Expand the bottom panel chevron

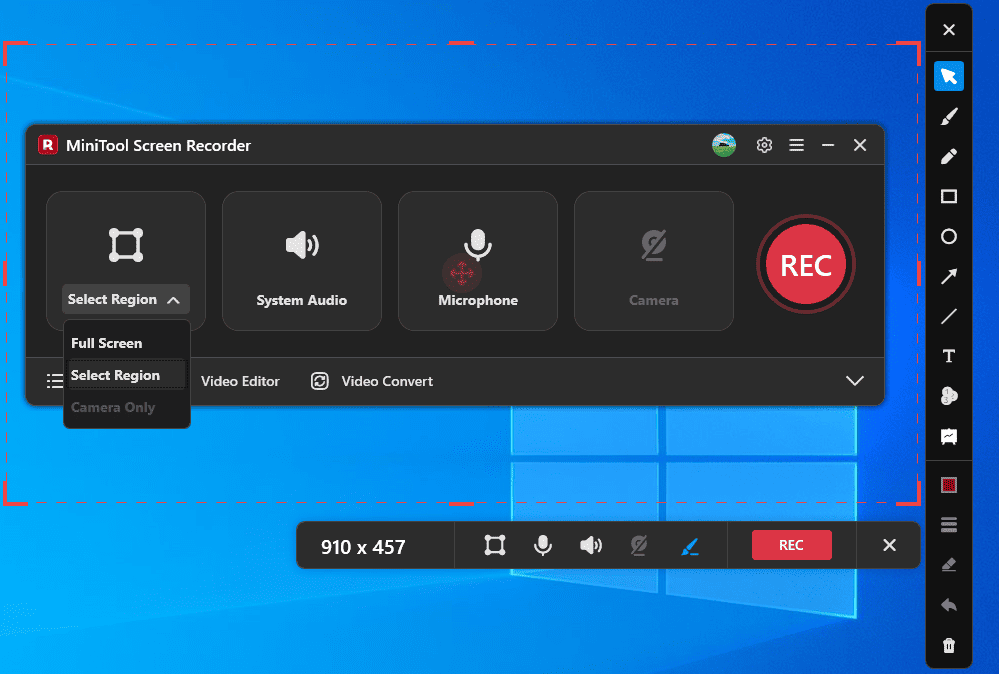(x=855, y=381)
